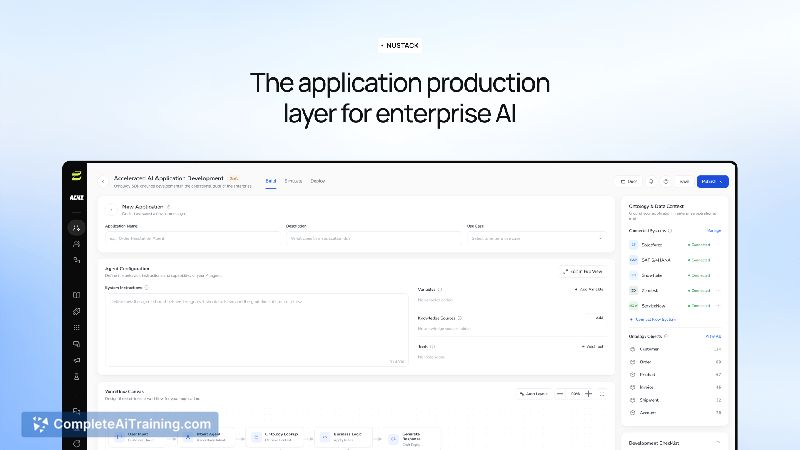Click the fullscreen icon on workflow canvas
Screen dimensions: 800x450
(602, 394)
